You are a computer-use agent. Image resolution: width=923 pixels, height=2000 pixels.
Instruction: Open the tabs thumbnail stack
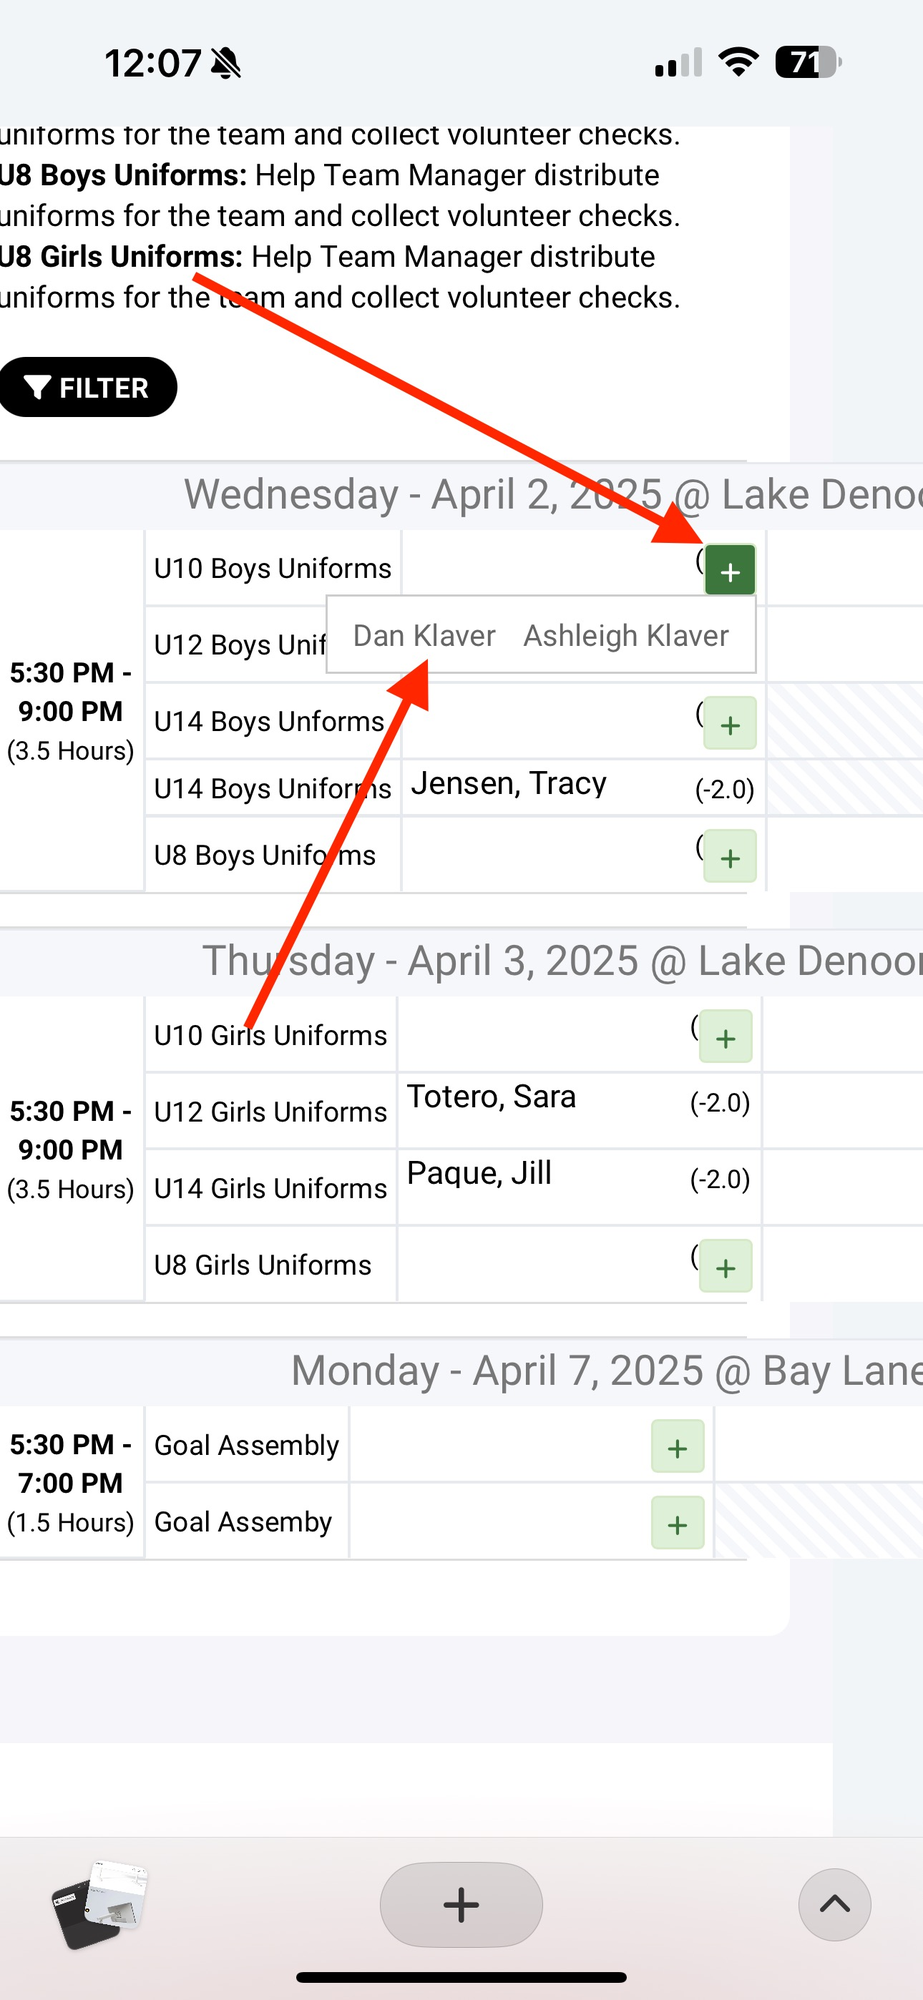click(99, 1903)
